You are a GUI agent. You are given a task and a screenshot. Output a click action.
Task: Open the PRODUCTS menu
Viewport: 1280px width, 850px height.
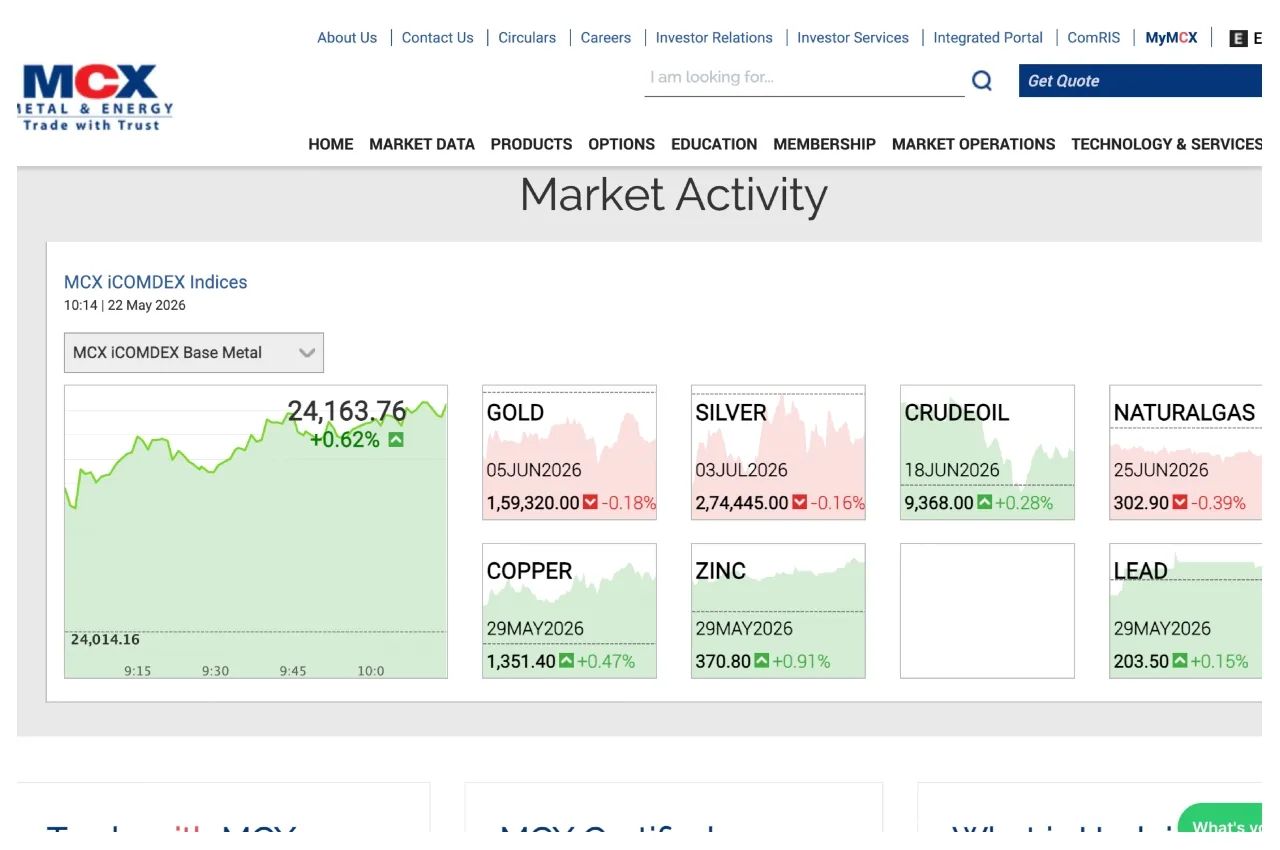click(x=531, y=144)
